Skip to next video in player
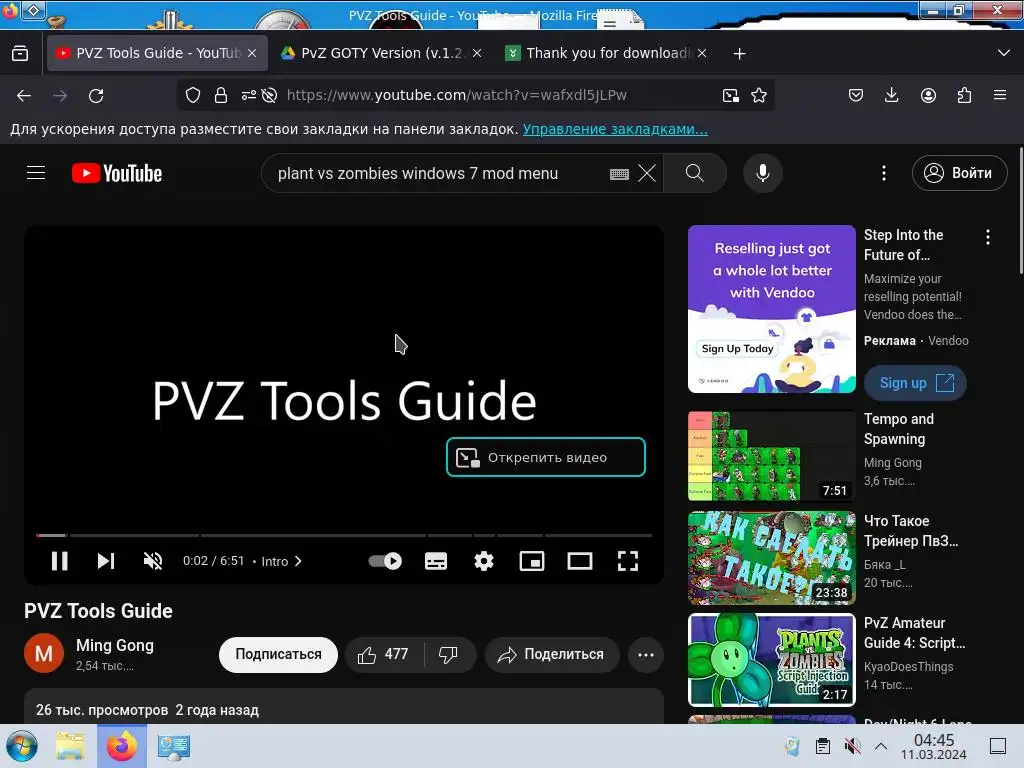Viewport: 1024px width, 768px height. (106, 561)
